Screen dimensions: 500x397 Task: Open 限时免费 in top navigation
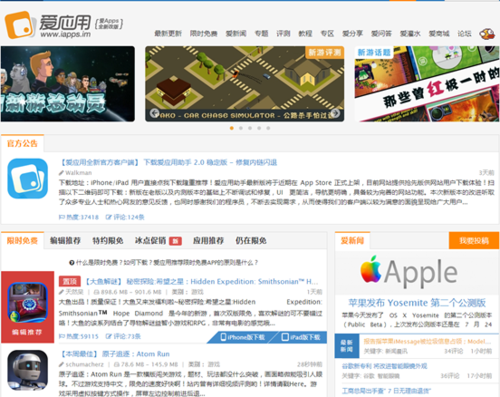(x=204, y=33)
